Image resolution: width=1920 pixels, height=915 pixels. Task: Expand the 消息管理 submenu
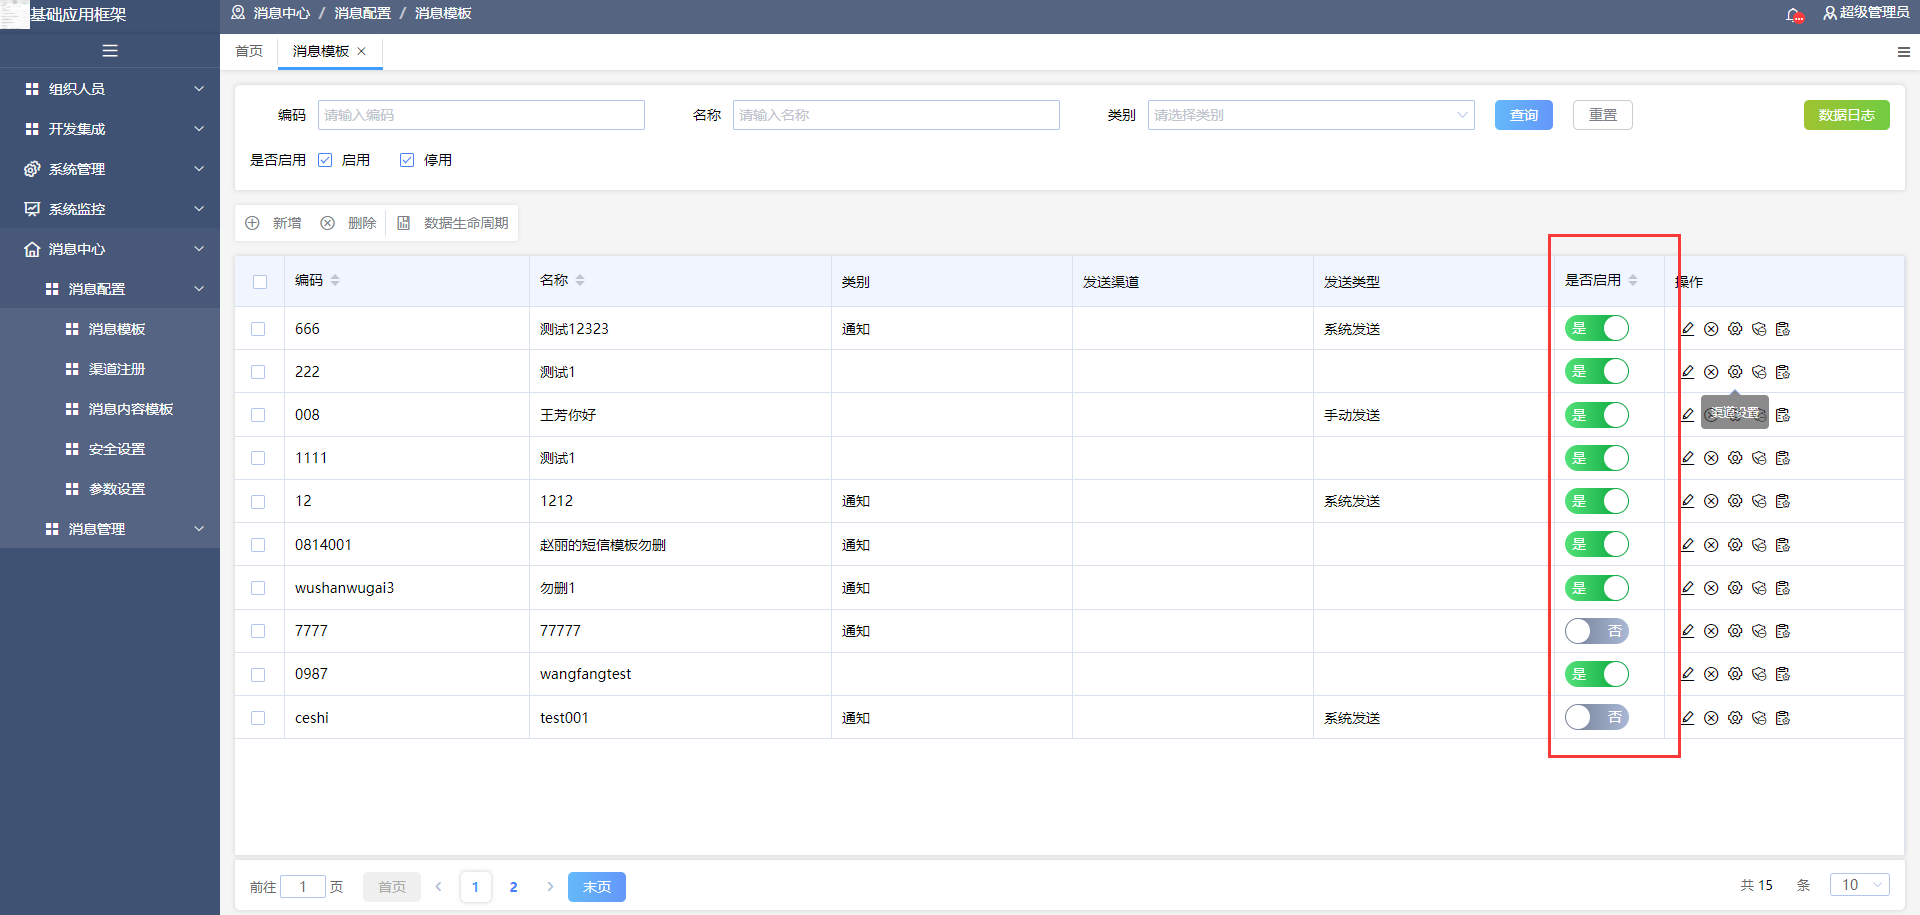click(x=110, y=529)
